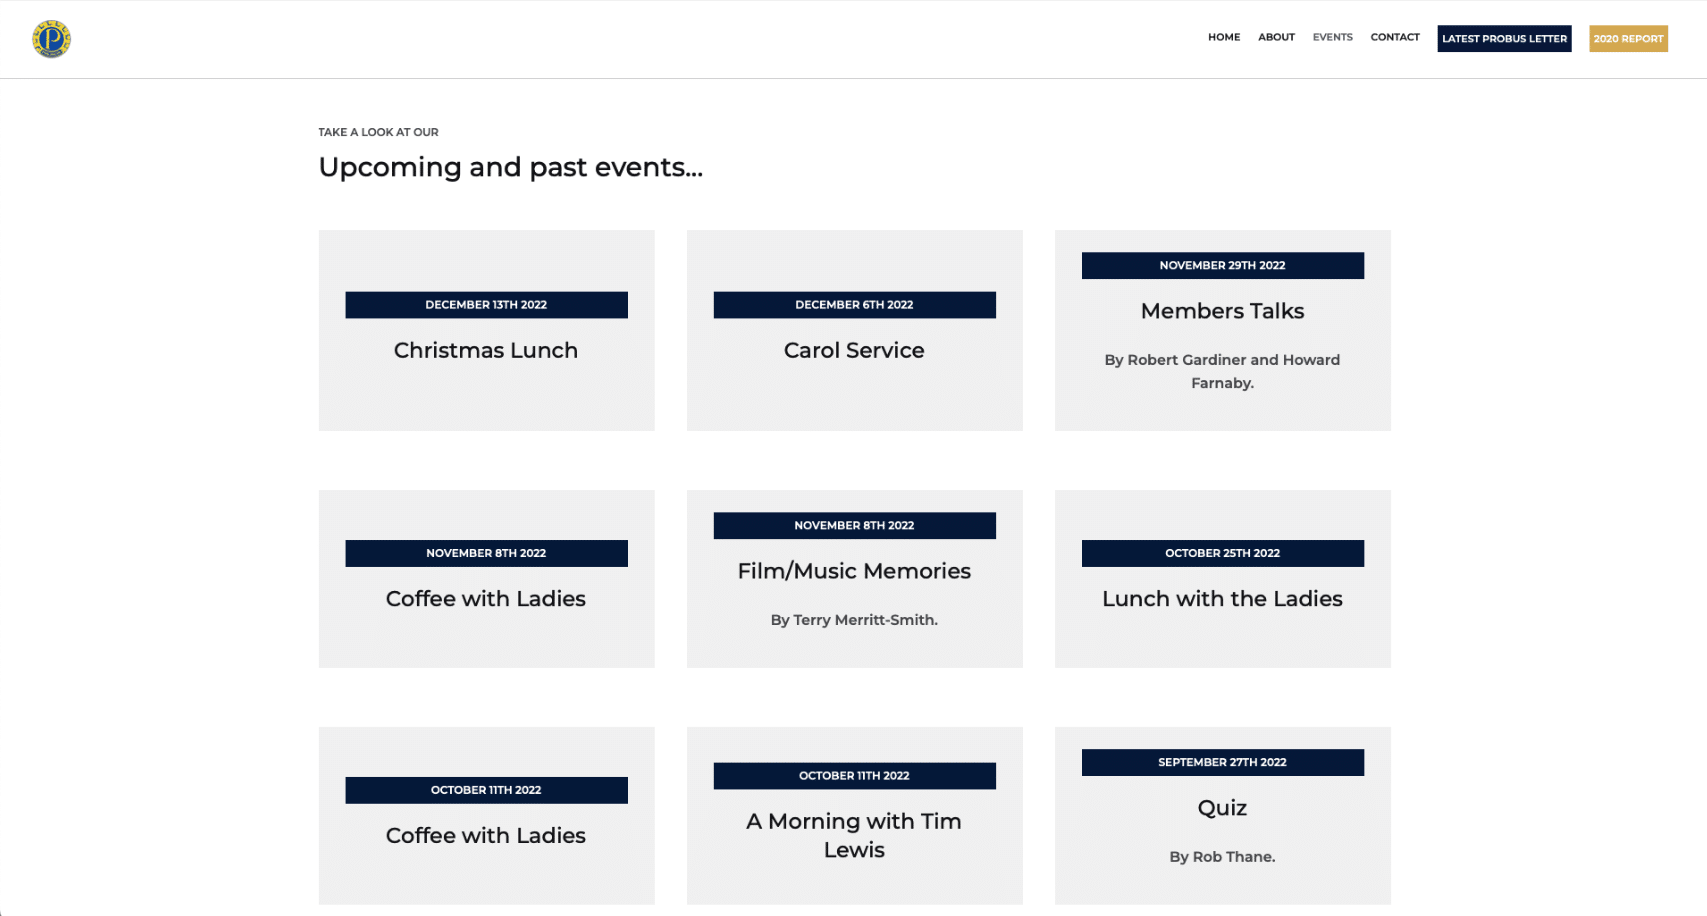The width and height of the screenshot is (1707, 916).
Task: Click 'By Terry Merritt-Smith' text
Action: click(854, 620)
